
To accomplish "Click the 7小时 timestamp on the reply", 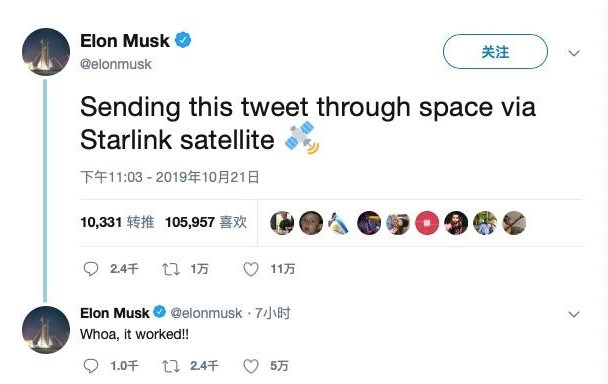I will point(272,313).
